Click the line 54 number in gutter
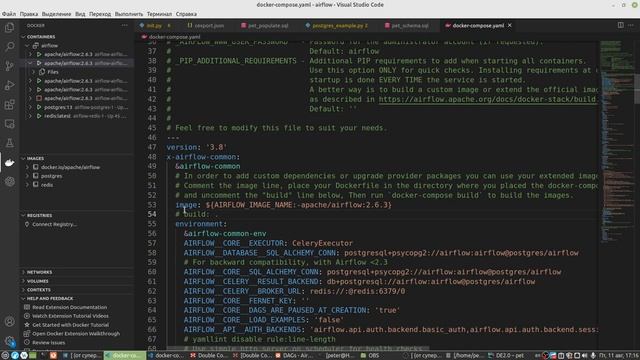640x360 pixels. 152,214
